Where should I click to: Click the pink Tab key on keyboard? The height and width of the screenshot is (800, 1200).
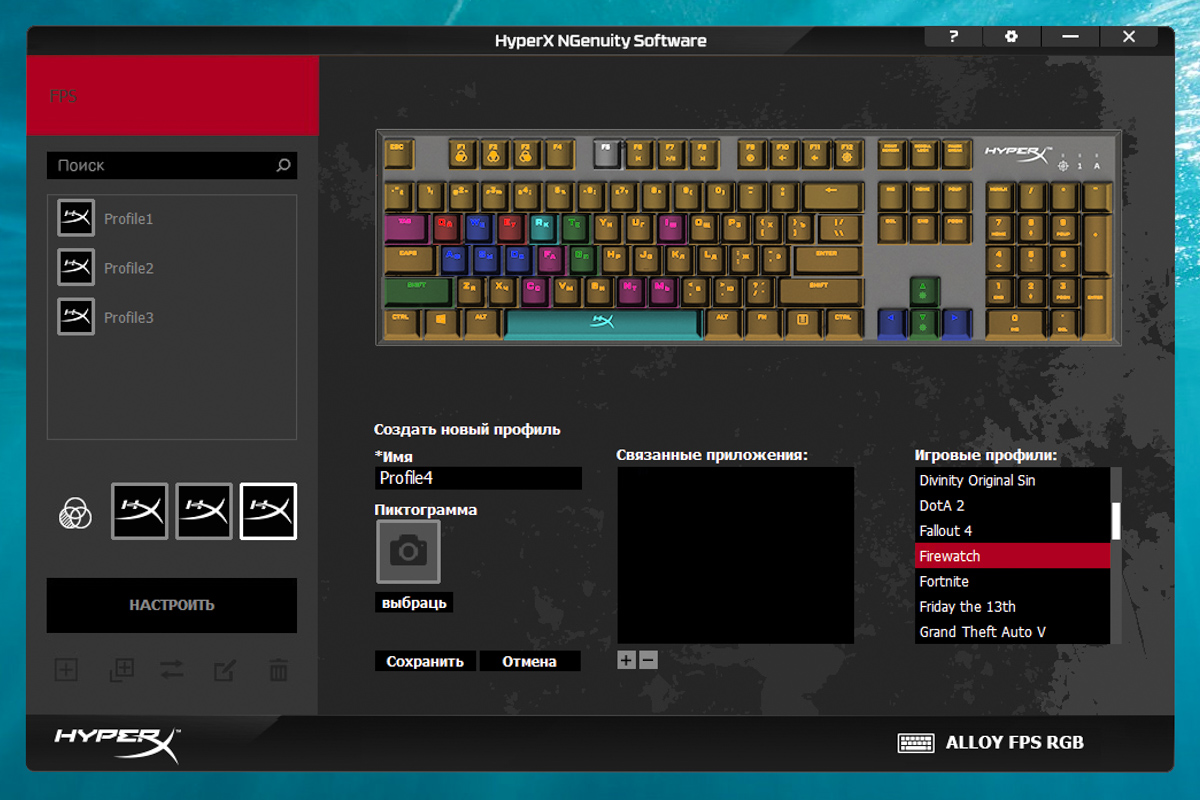[407, 228]
